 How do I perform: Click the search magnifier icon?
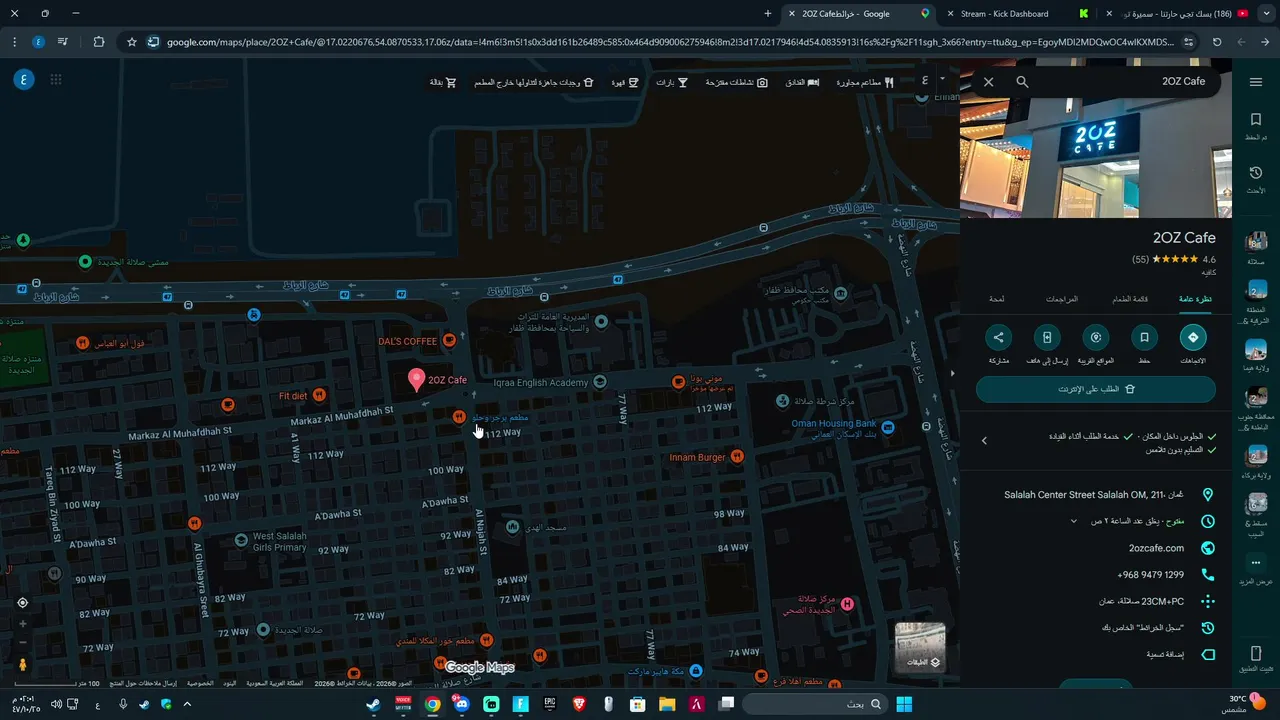click(x=1022, y=82)
